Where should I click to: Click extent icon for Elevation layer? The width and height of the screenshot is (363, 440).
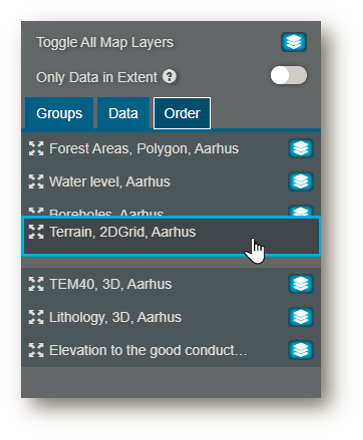[x=36, y=350]
